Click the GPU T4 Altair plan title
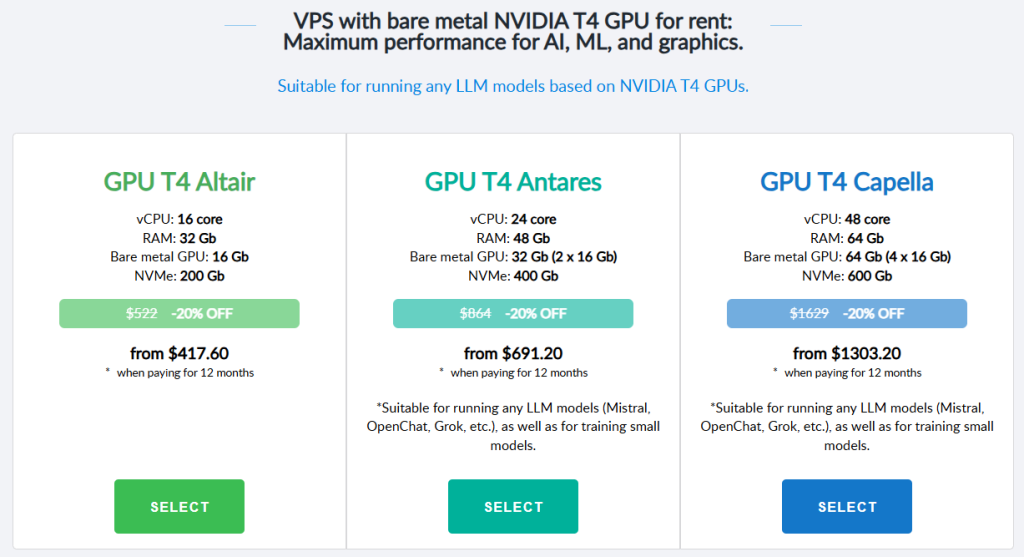 click(x=179, y=182)
